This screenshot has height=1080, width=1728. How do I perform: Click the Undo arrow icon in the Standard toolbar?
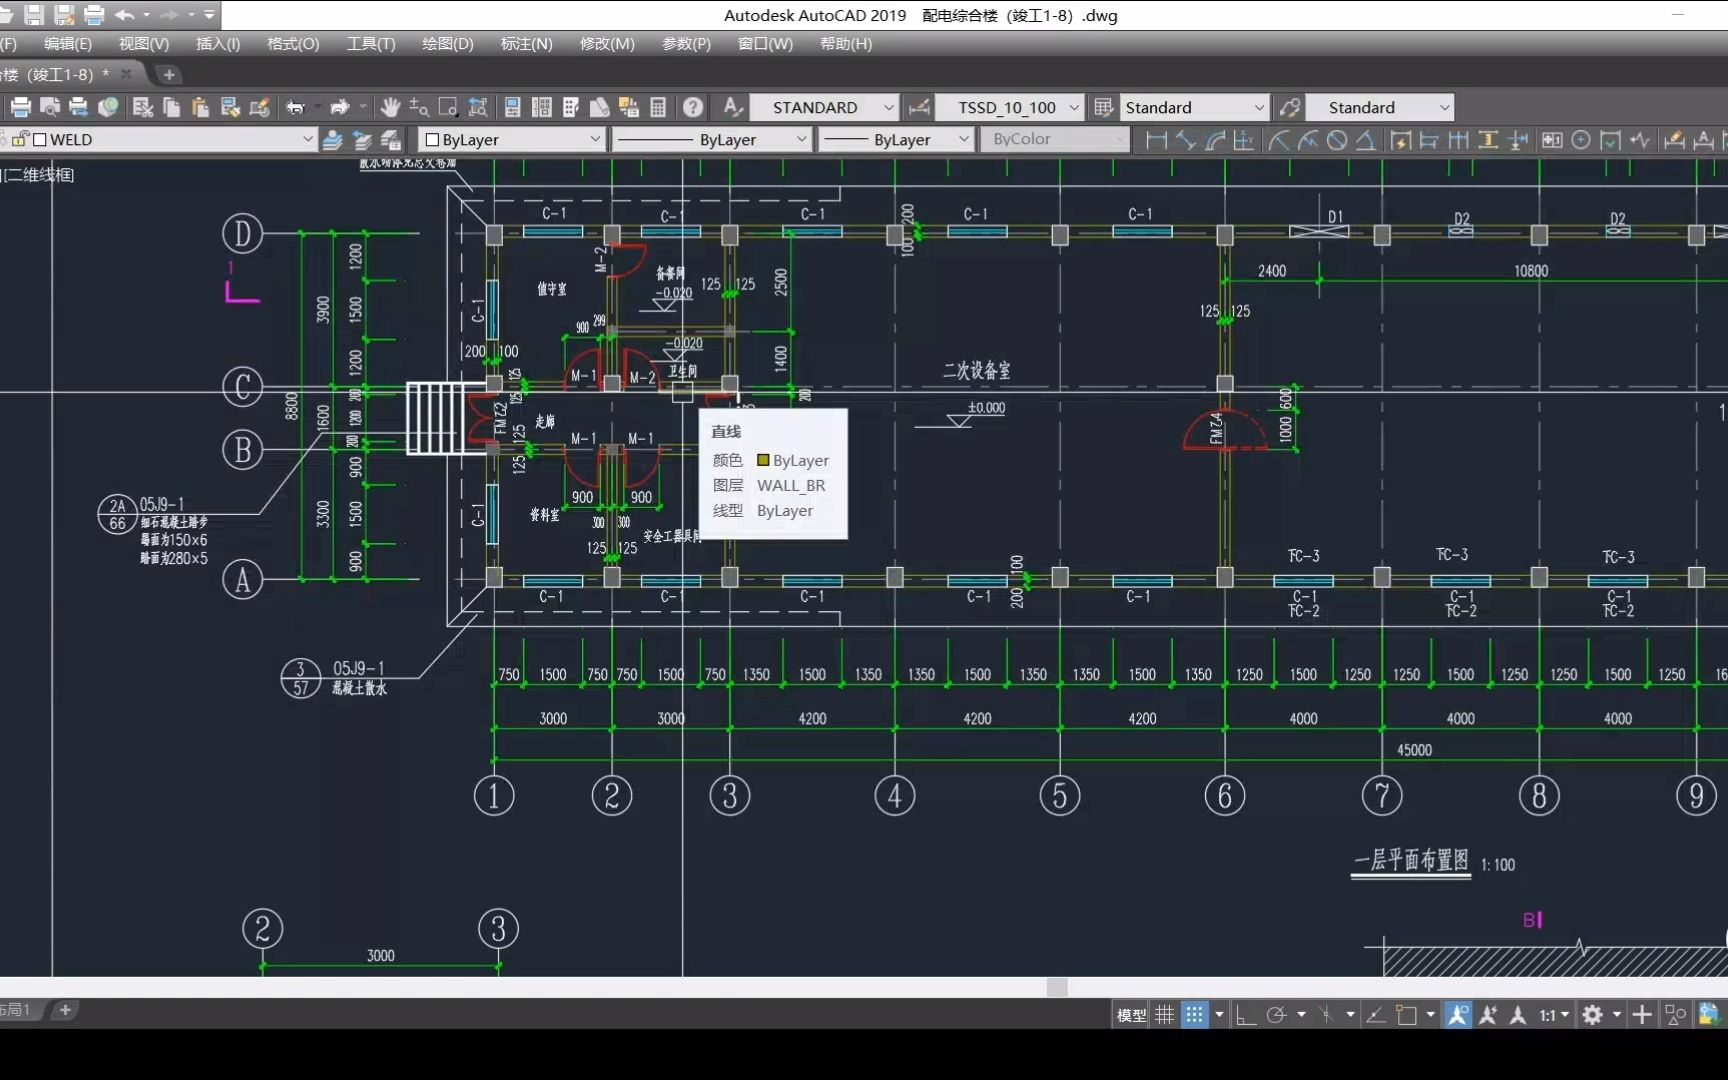296,107
